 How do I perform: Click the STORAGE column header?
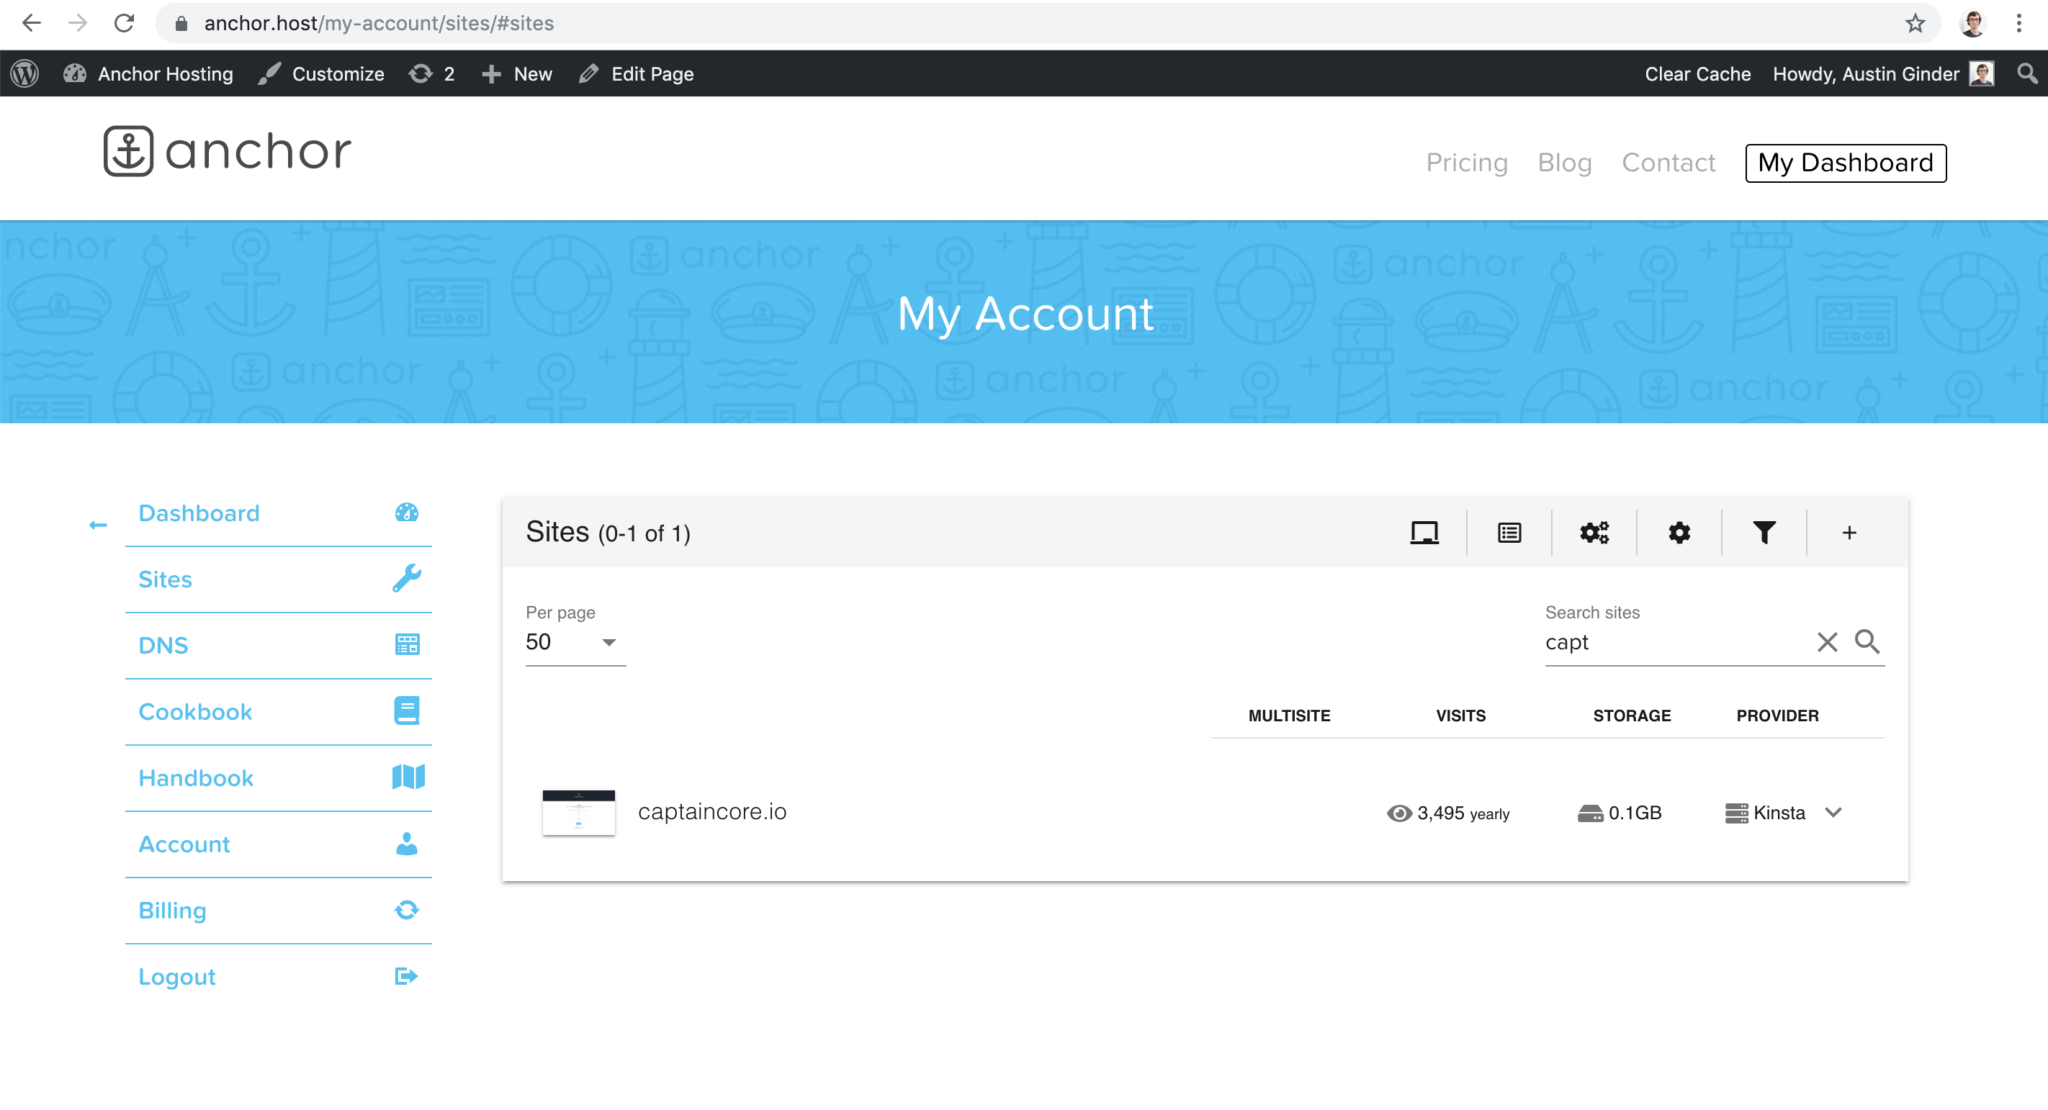click(x=1632, y=715)
